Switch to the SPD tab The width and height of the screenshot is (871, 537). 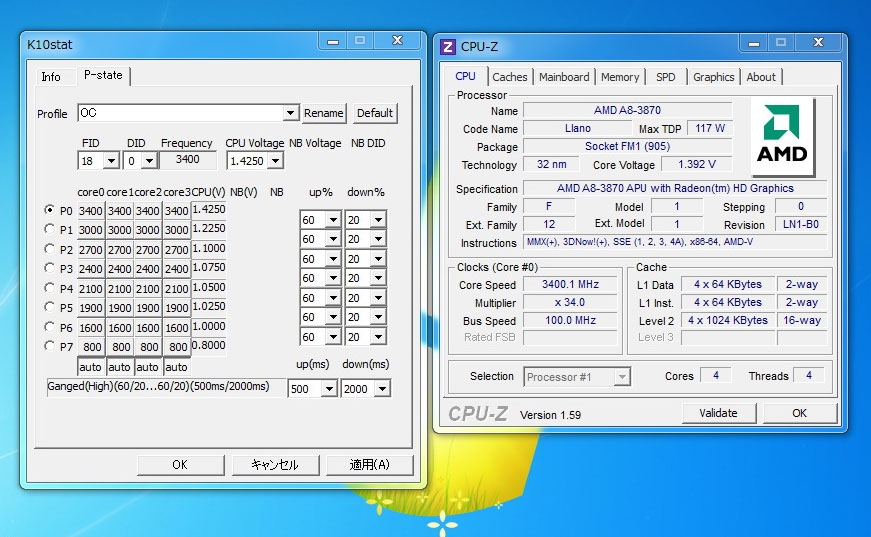pos(665,77)
